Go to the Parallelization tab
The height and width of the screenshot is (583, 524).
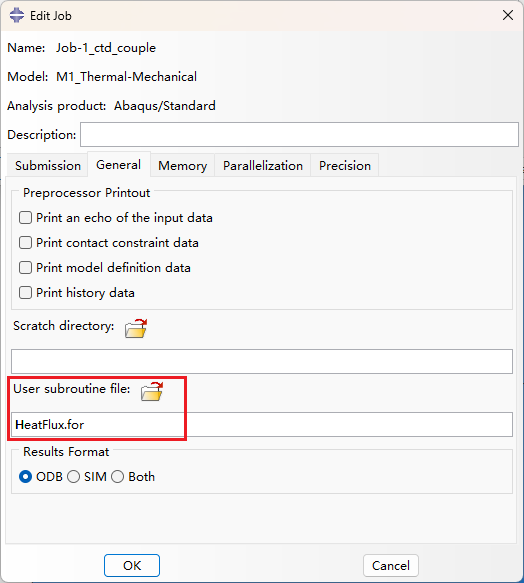click(x=263, y=165)
